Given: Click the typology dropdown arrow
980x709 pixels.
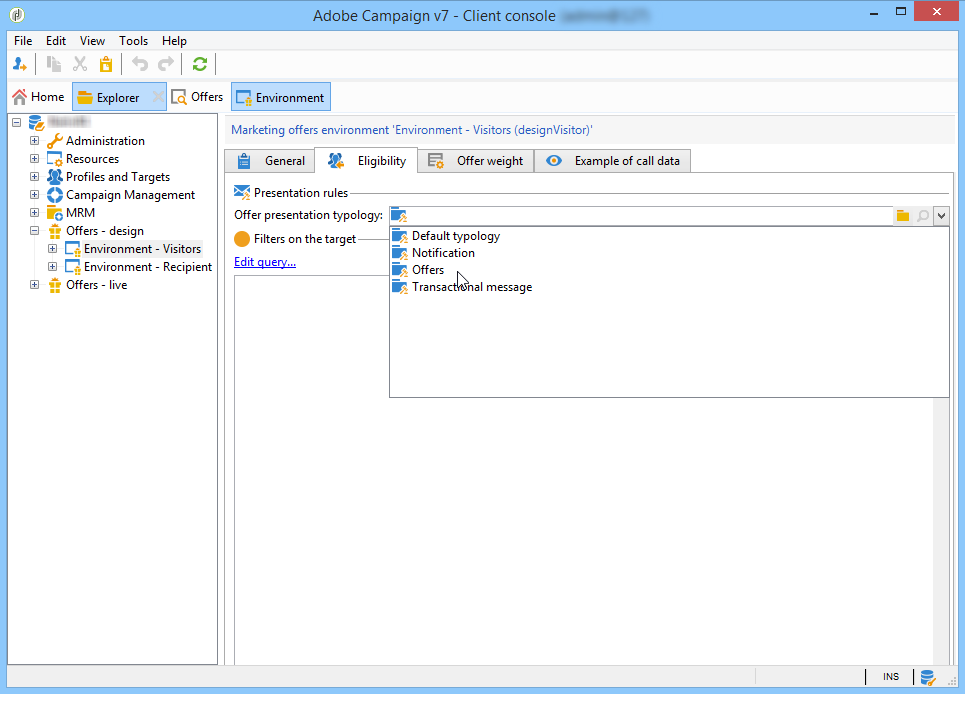Looking at the screenshot, I should coord(941,216).
